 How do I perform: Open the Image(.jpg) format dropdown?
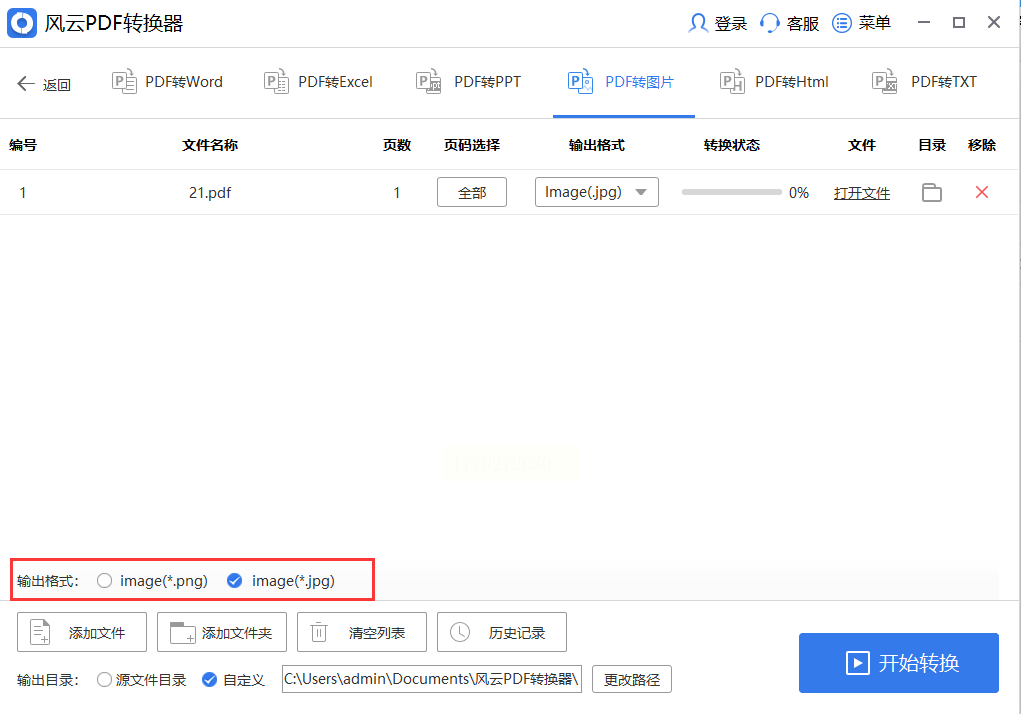tap(596, 192)
